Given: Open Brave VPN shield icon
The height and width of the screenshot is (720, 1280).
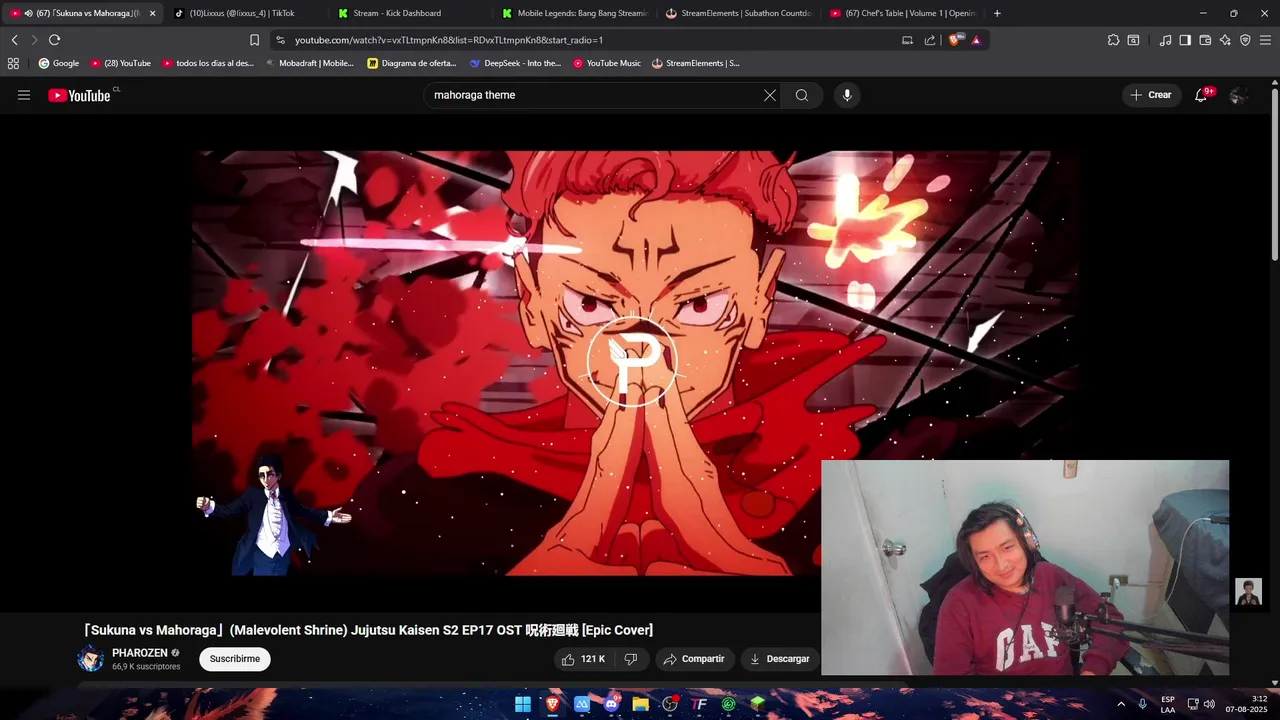Looking at the screenshot, I should coord(1245,40).
